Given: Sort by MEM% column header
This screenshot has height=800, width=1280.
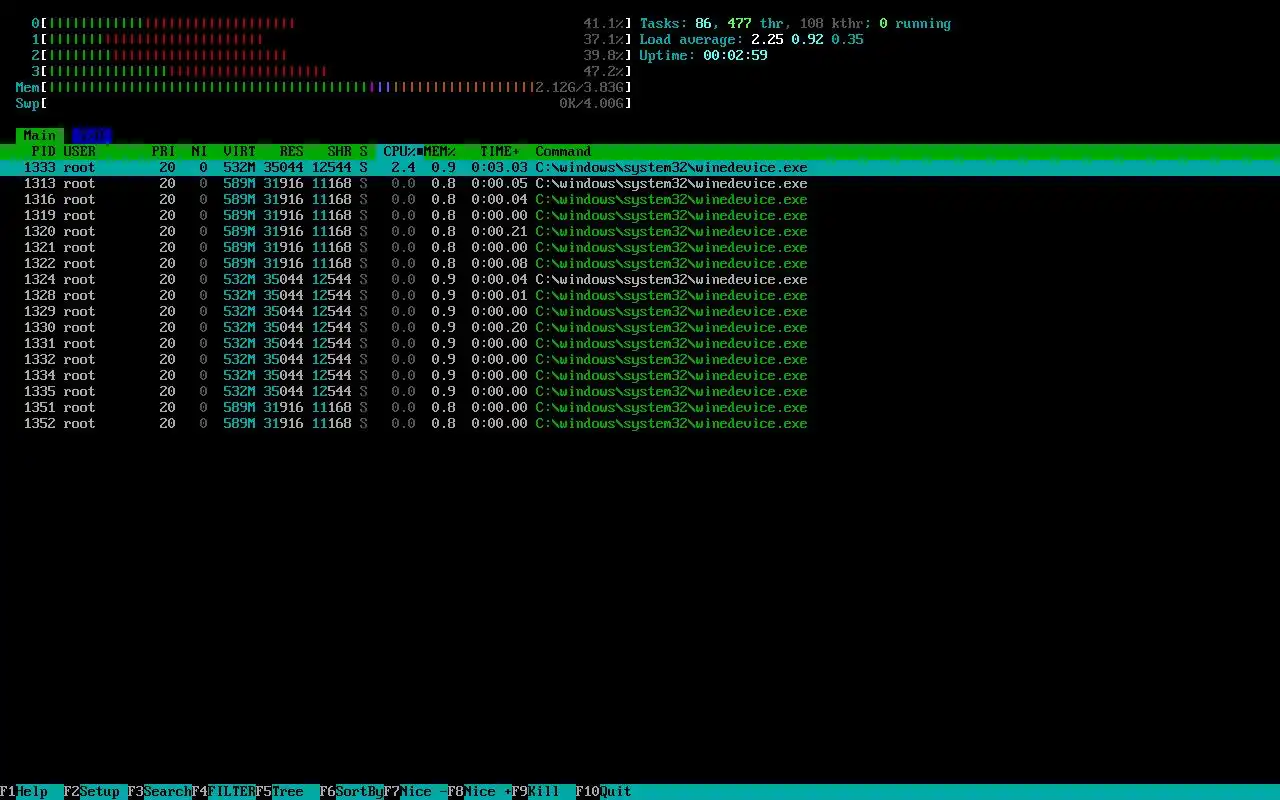Looking at the screenshot, I should pos(440,151).
